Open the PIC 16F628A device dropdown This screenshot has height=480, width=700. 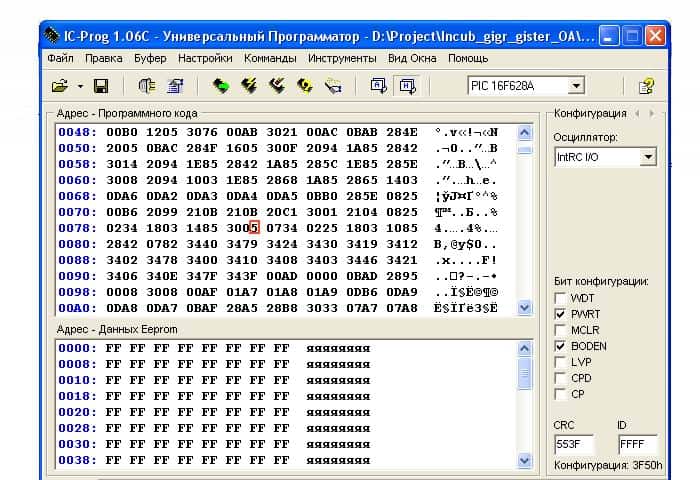[576, 85]
